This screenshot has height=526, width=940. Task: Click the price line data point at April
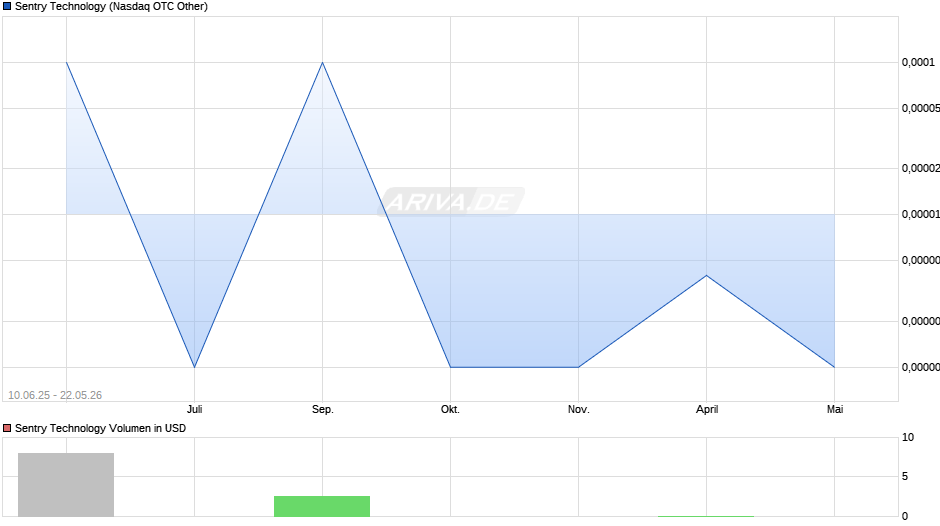click(x=707, y=275)
